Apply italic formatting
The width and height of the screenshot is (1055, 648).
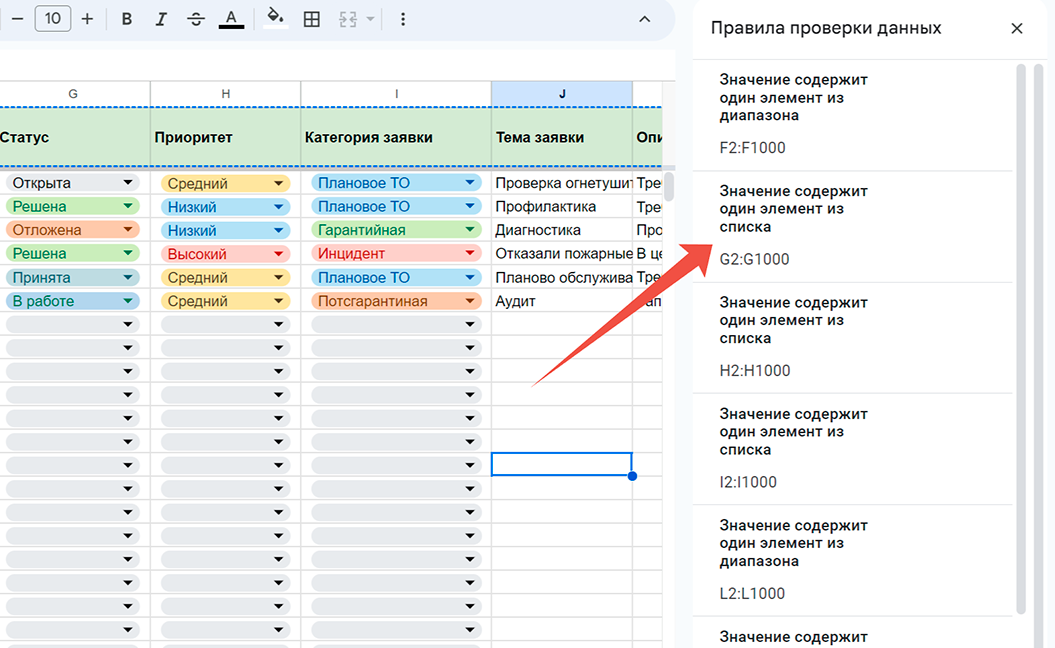[161, 19]
